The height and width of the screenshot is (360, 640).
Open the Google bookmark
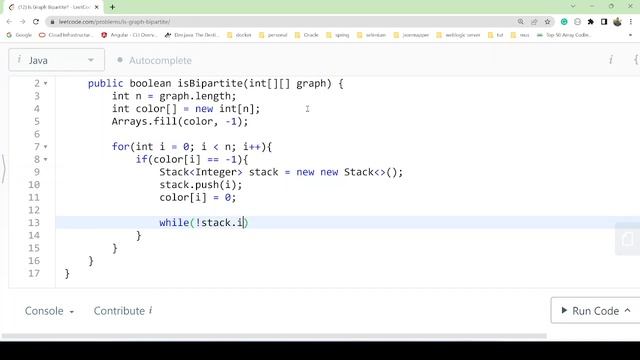[x=19, y=35]
